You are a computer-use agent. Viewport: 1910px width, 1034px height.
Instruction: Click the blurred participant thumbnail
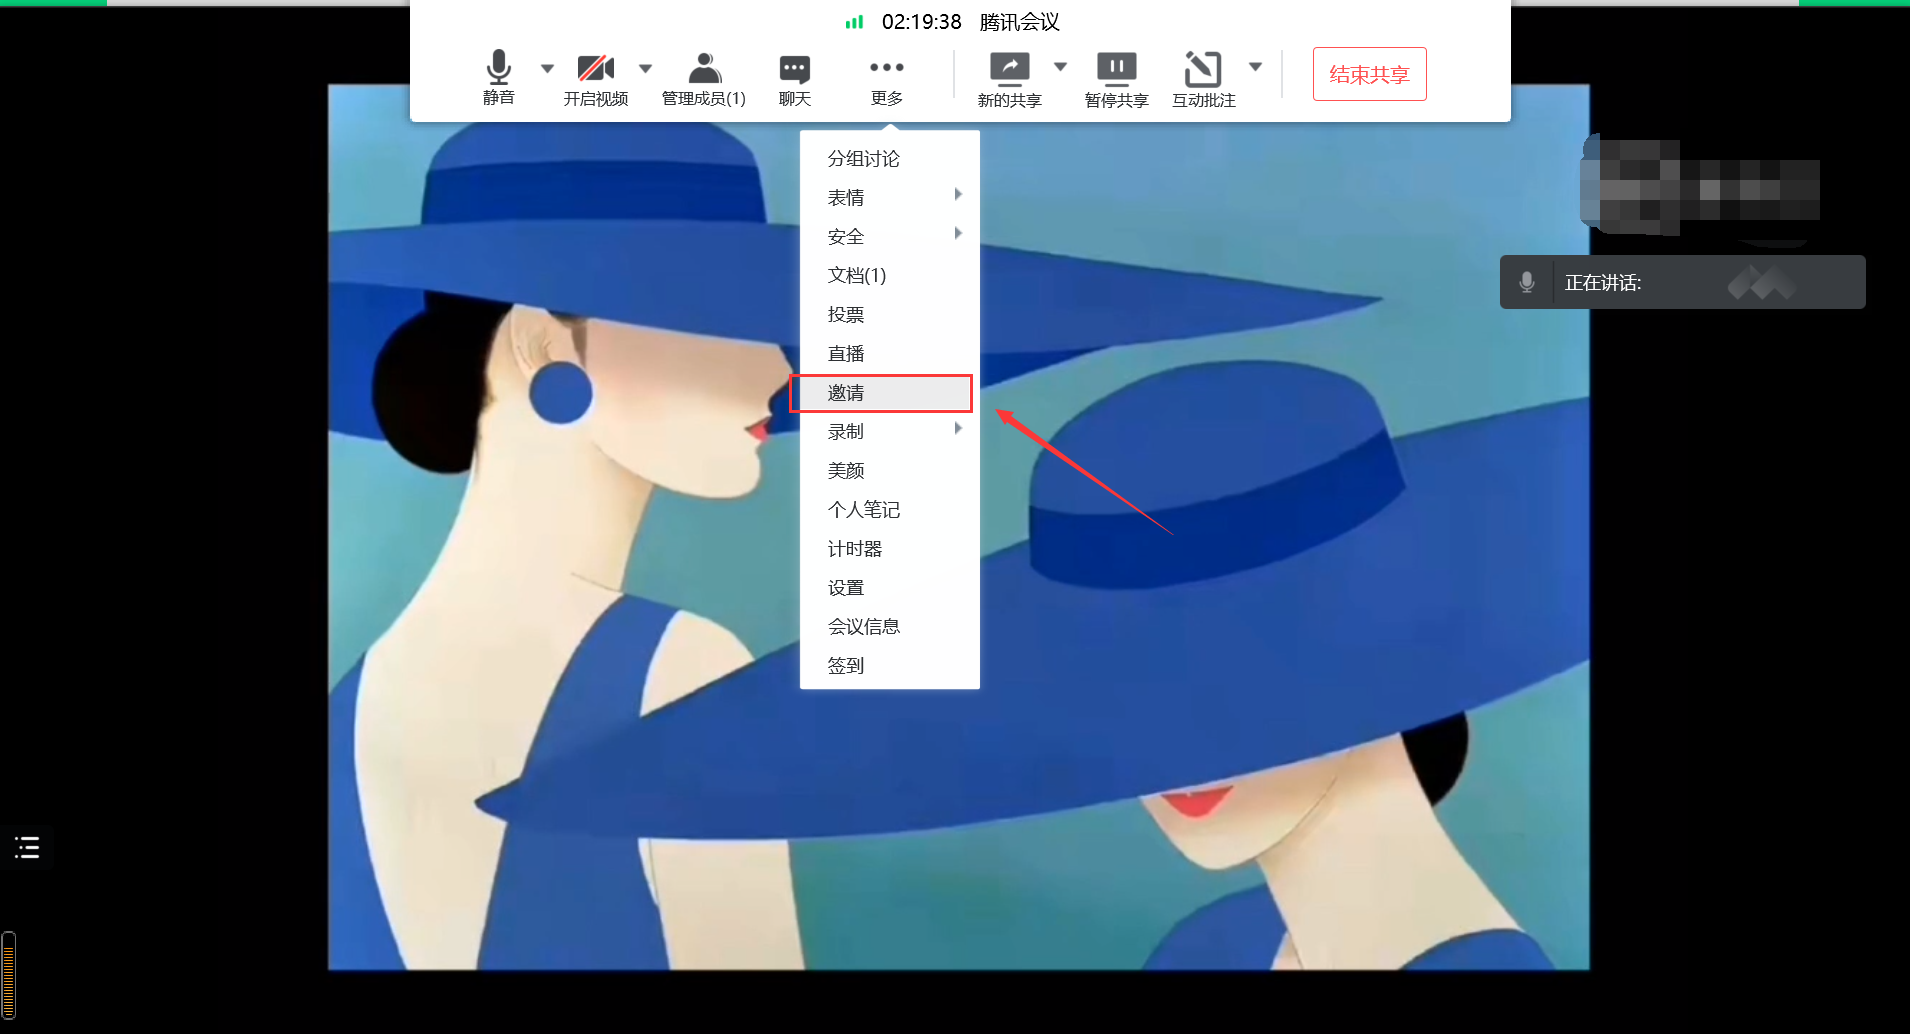(x=1700, y=188)
